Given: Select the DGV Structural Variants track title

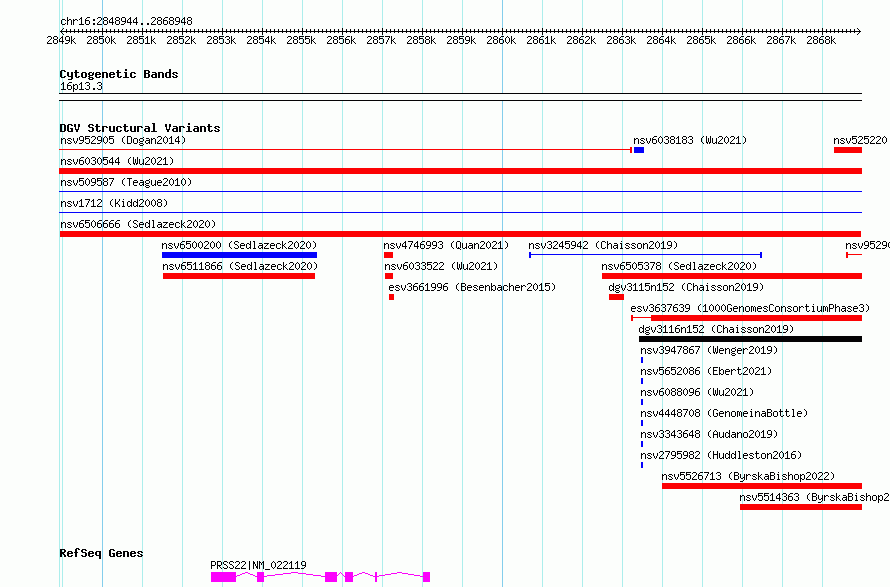Looking at the screenshot, I should [140, 128].
